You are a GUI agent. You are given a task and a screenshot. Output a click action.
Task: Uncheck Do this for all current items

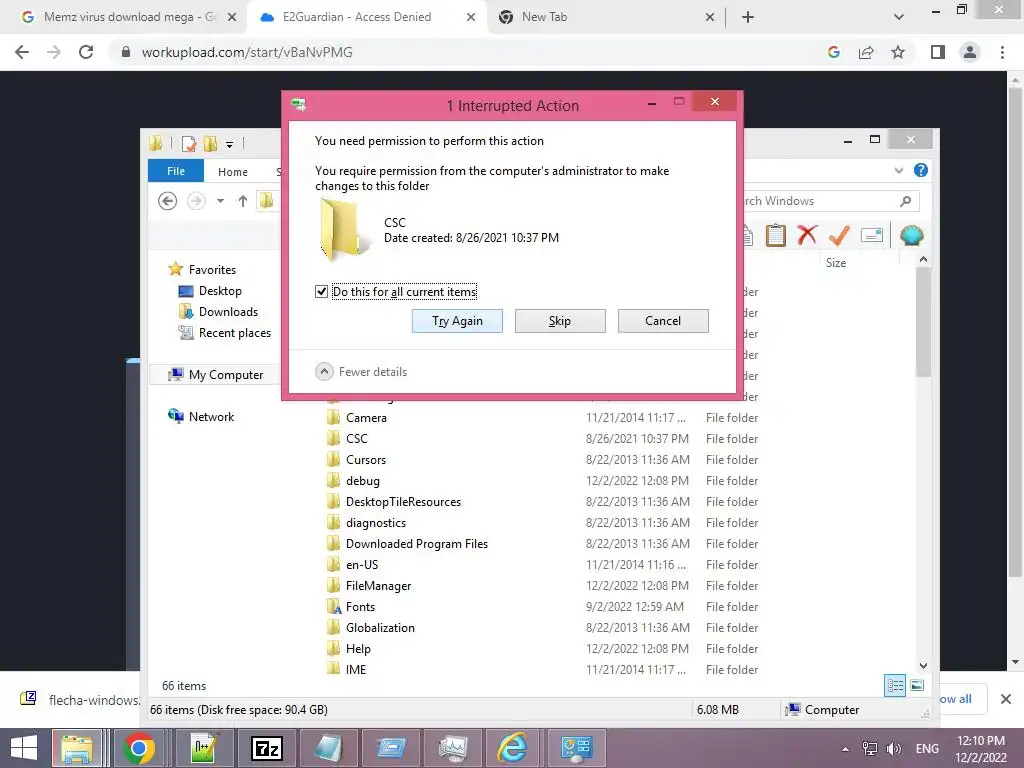(321, 291)
